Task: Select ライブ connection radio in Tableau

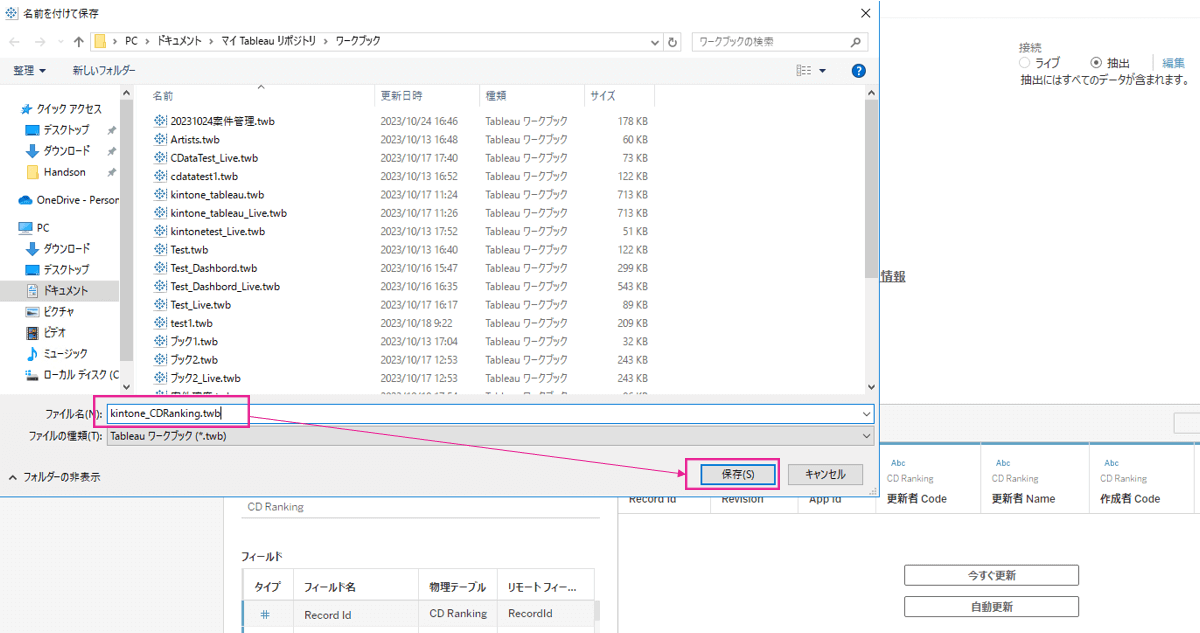Action: pos(1025,62)
